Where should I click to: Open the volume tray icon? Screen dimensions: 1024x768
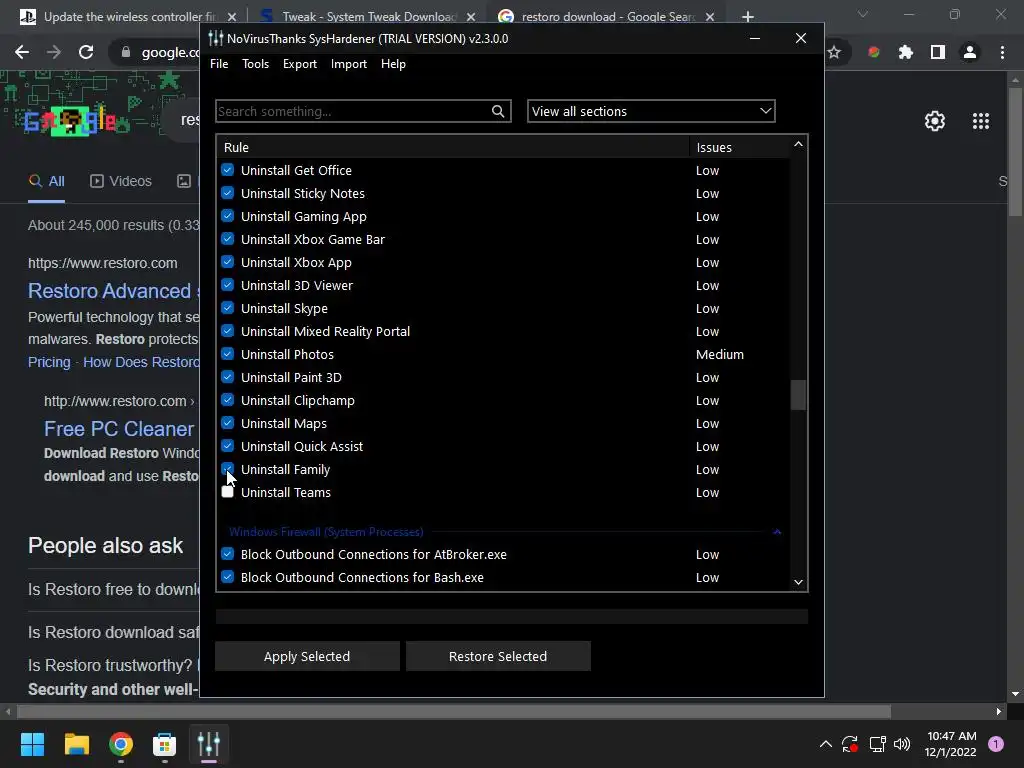click(x=902, y=744)
